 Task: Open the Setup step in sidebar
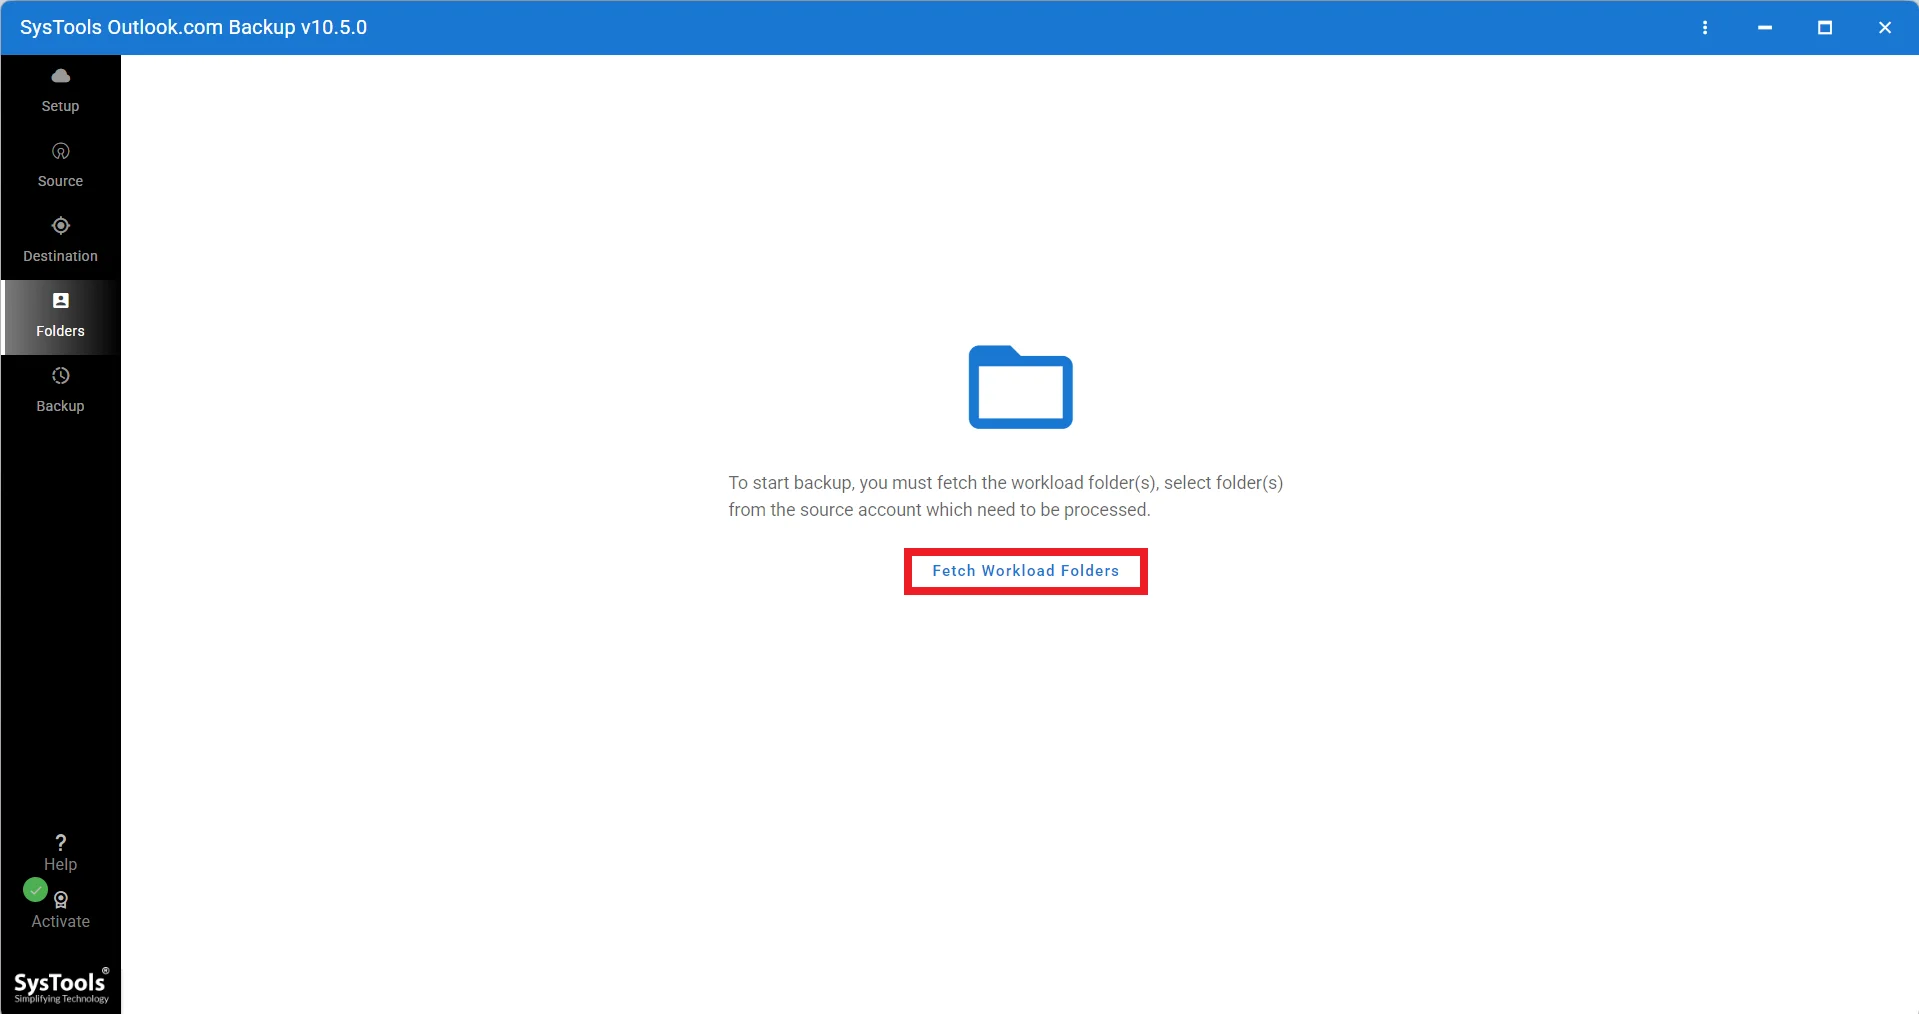point(60,91)
